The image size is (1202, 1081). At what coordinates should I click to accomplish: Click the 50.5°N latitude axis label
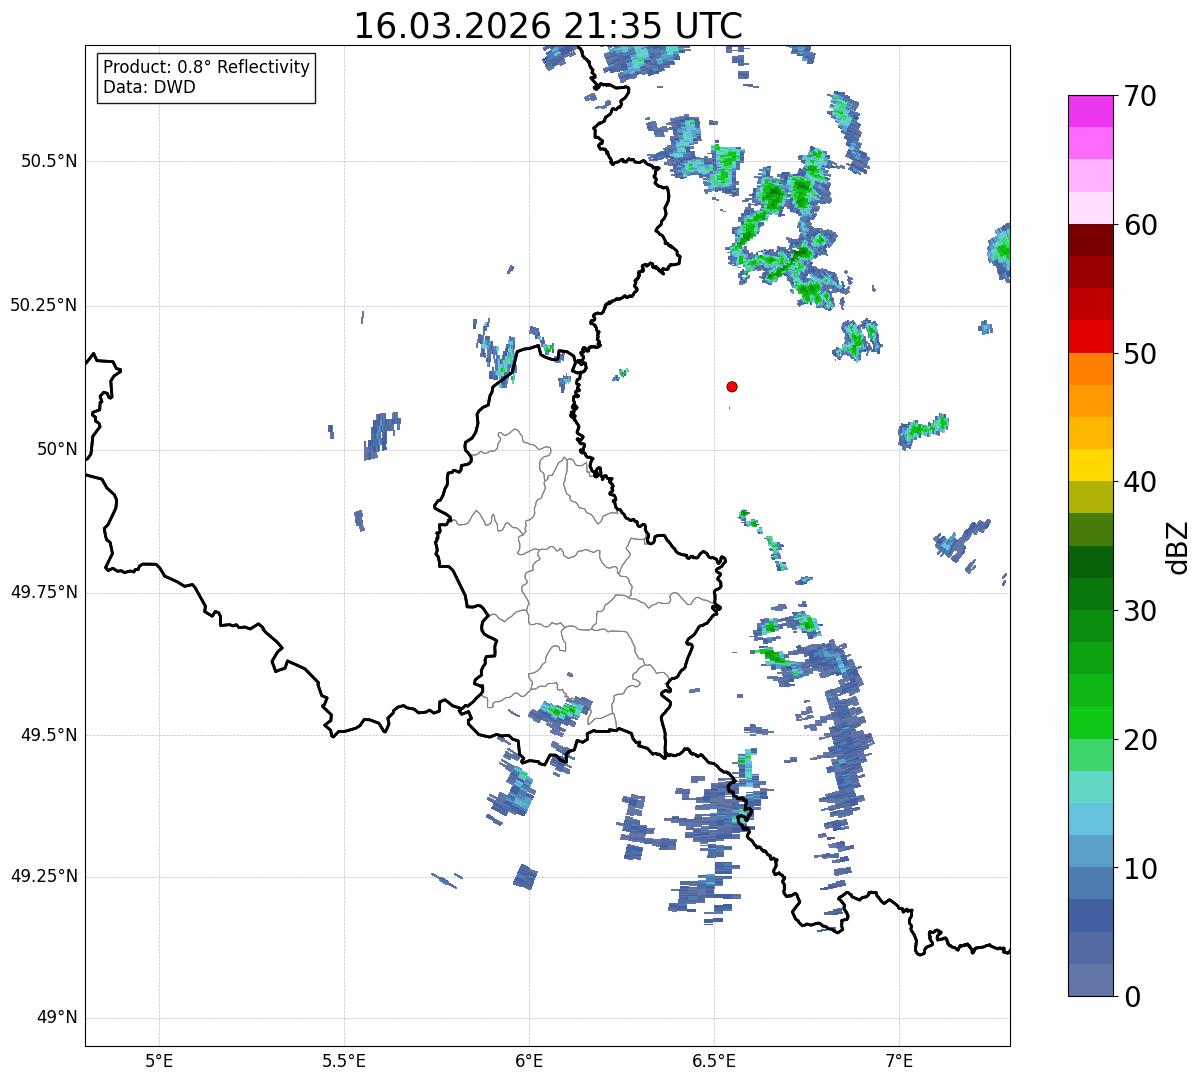pos(48,162)
